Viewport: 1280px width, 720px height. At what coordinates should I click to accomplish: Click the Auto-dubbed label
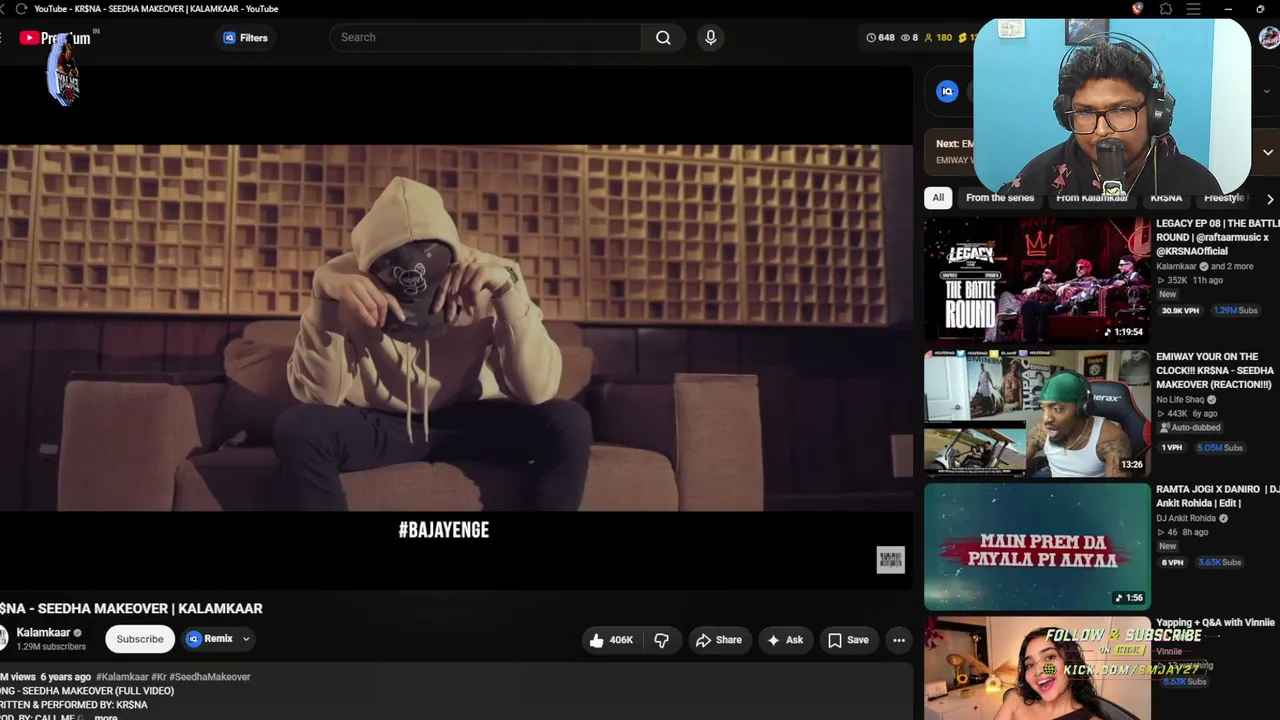coord(1190,428)
